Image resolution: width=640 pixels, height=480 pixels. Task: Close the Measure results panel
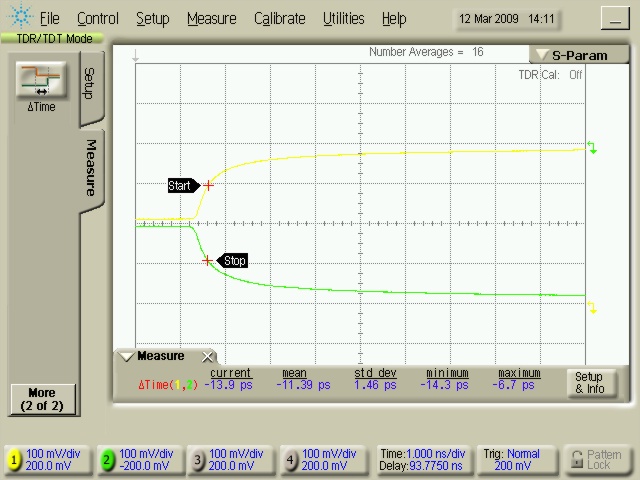coord(207,357)
